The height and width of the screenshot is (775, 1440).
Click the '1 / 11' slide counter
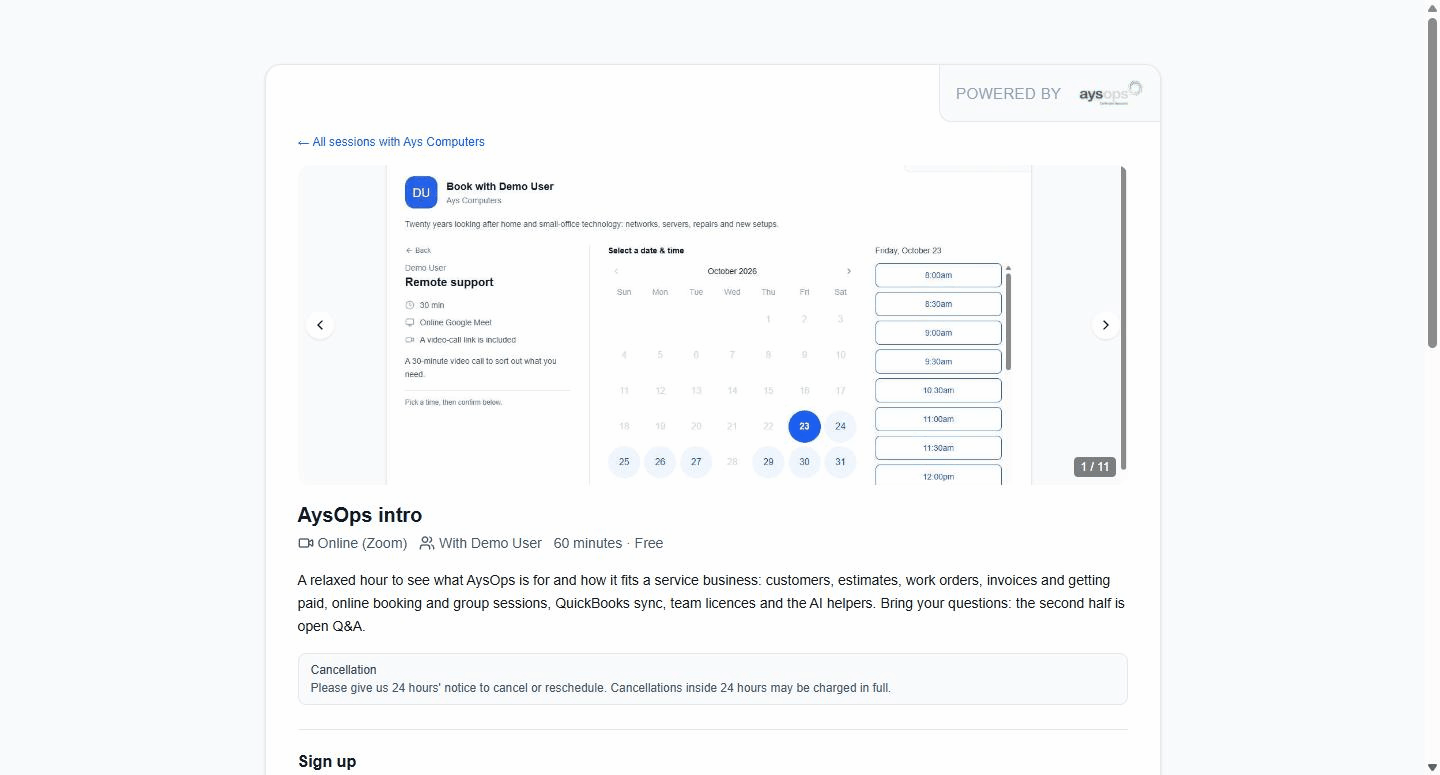click(1095, 467)
